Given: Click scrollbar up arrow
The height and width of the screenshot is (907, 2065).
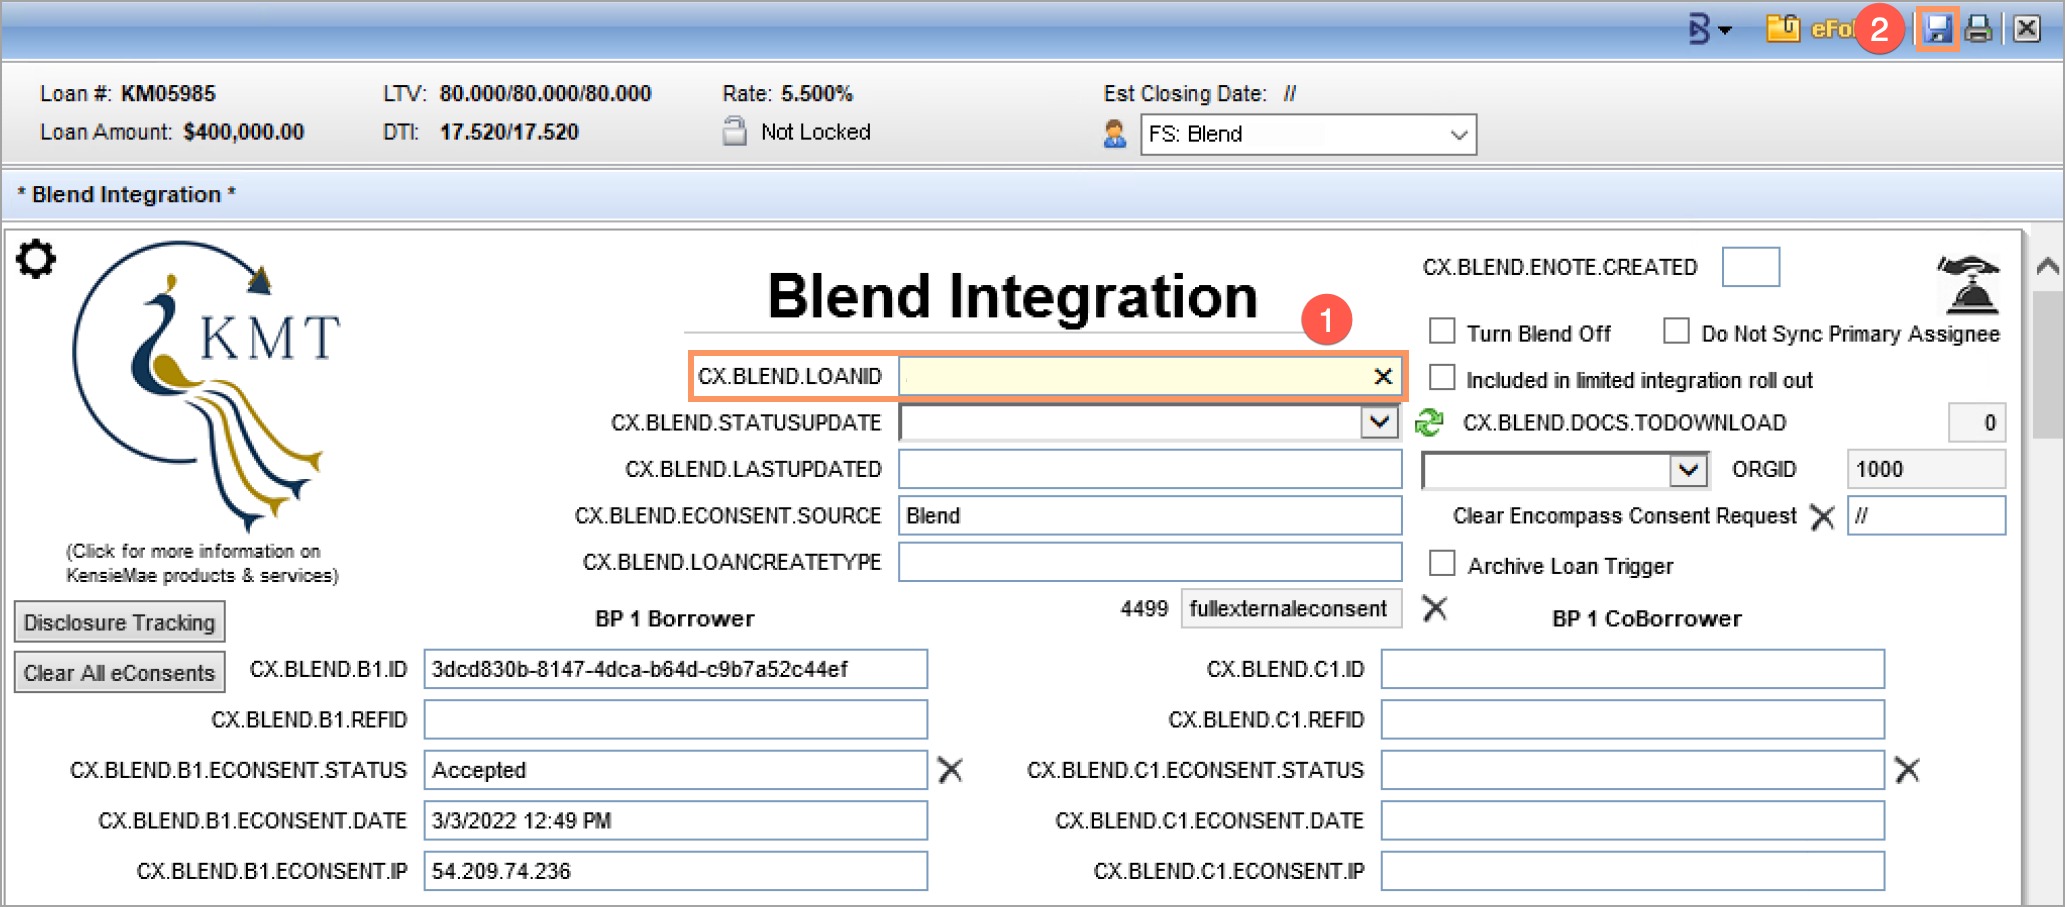Looking at the screenshot, I should [x=2047, y=266].
